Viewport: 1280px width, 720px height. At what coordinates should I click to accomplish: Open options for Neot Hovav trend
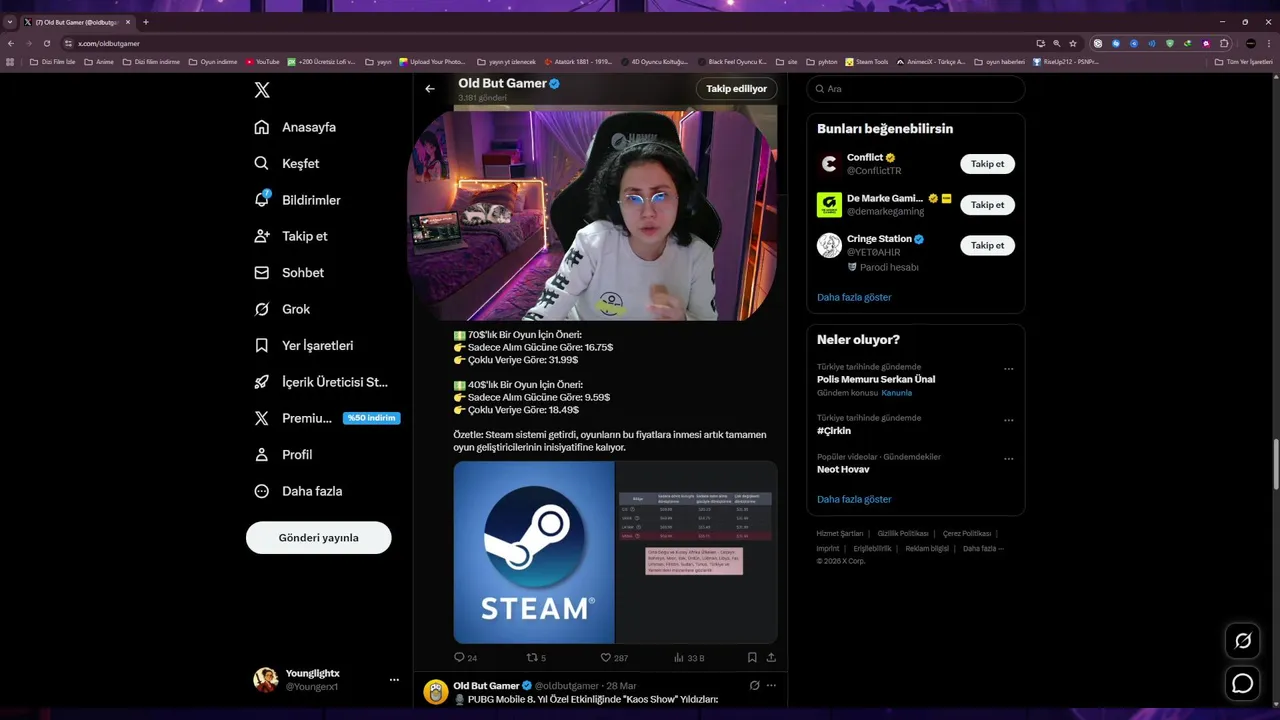[1008, 459]
